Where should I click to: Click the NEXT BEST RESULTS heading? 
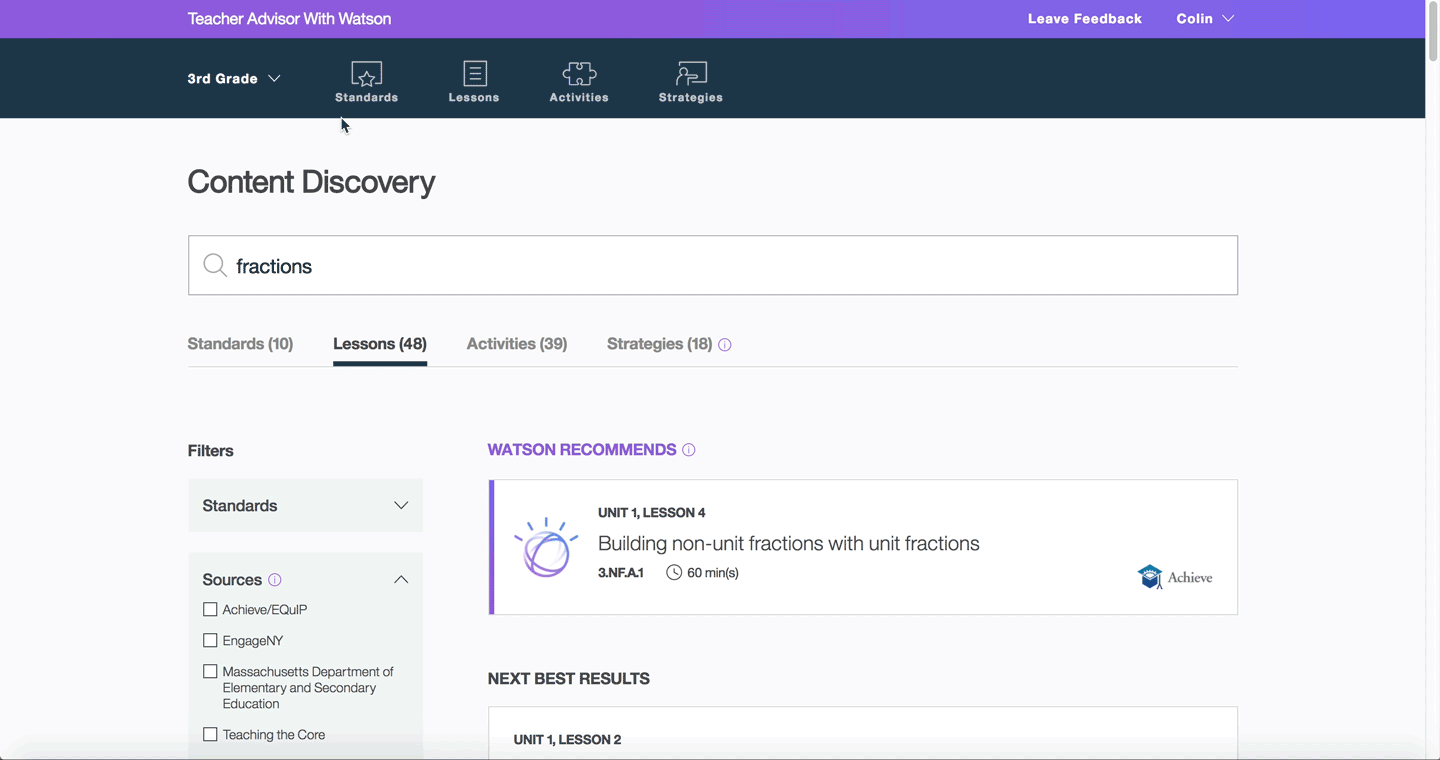569,679
